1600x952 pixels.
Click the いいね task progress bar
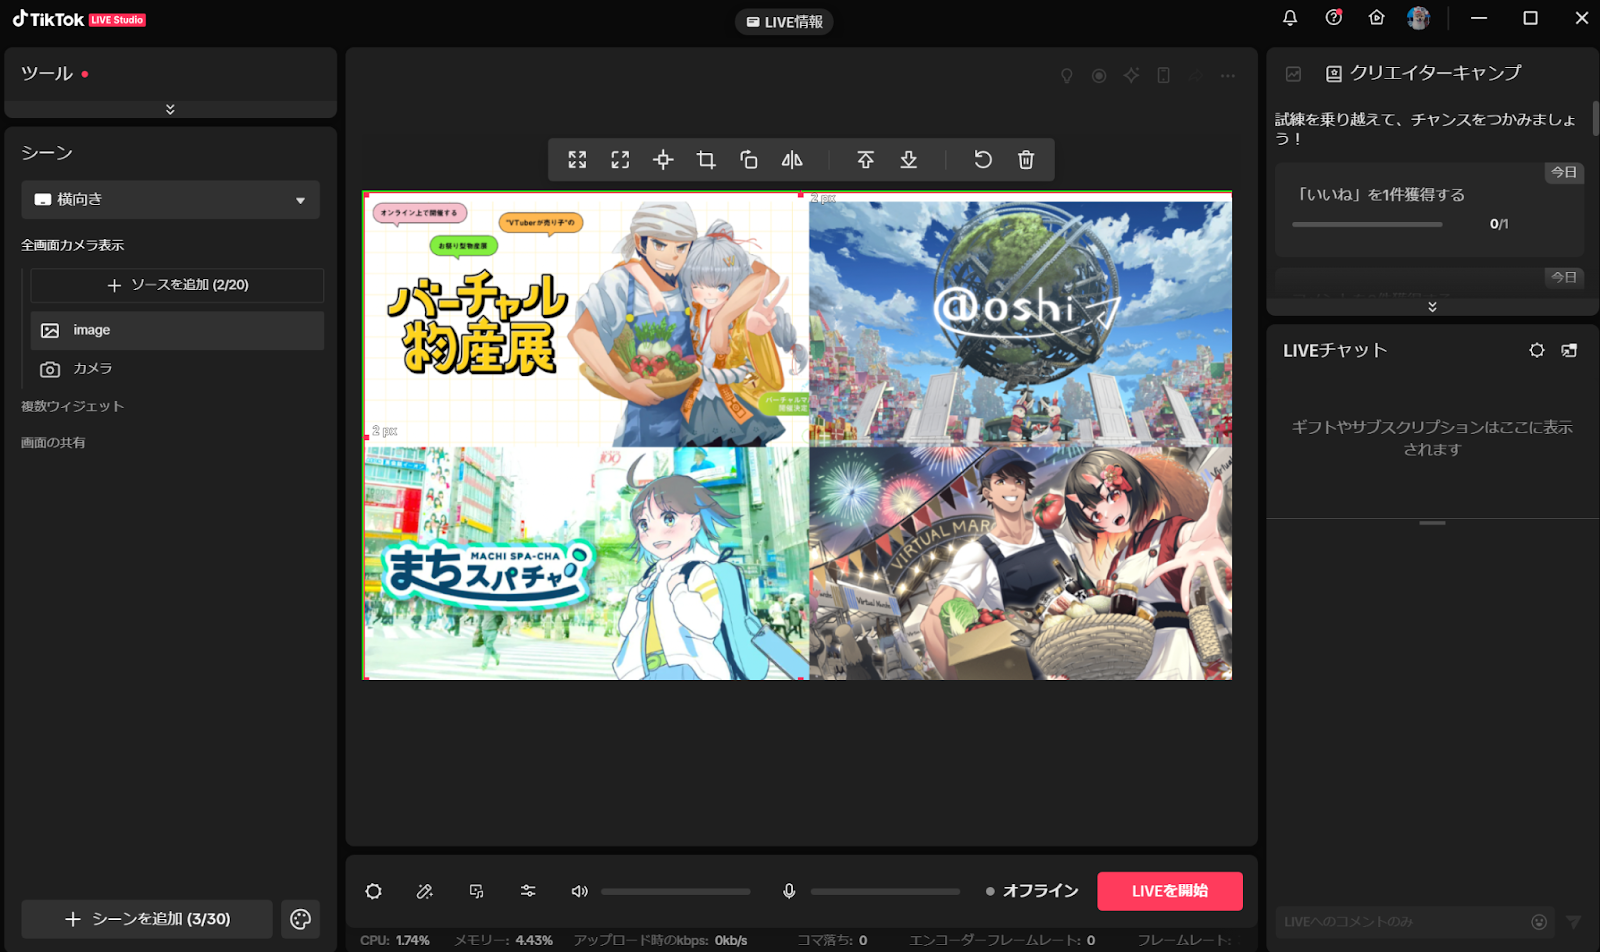[1367, 224]
